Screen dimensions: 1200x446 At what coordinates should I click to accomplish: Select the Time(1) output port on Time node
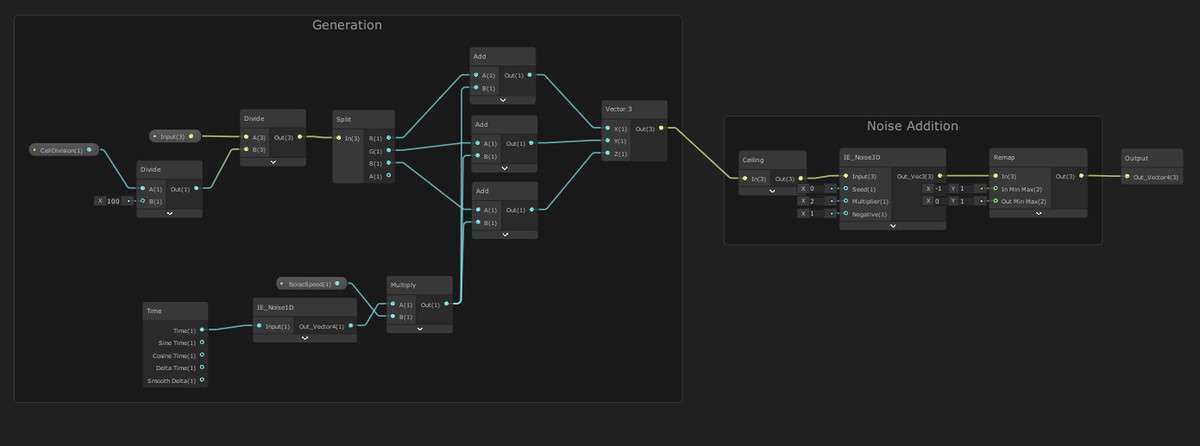(201, 330)
